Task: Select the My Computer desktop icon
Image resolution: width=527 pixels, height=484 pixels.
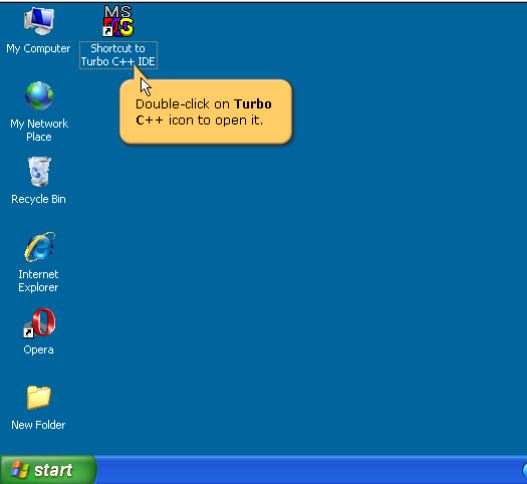Action: point(39,21)
